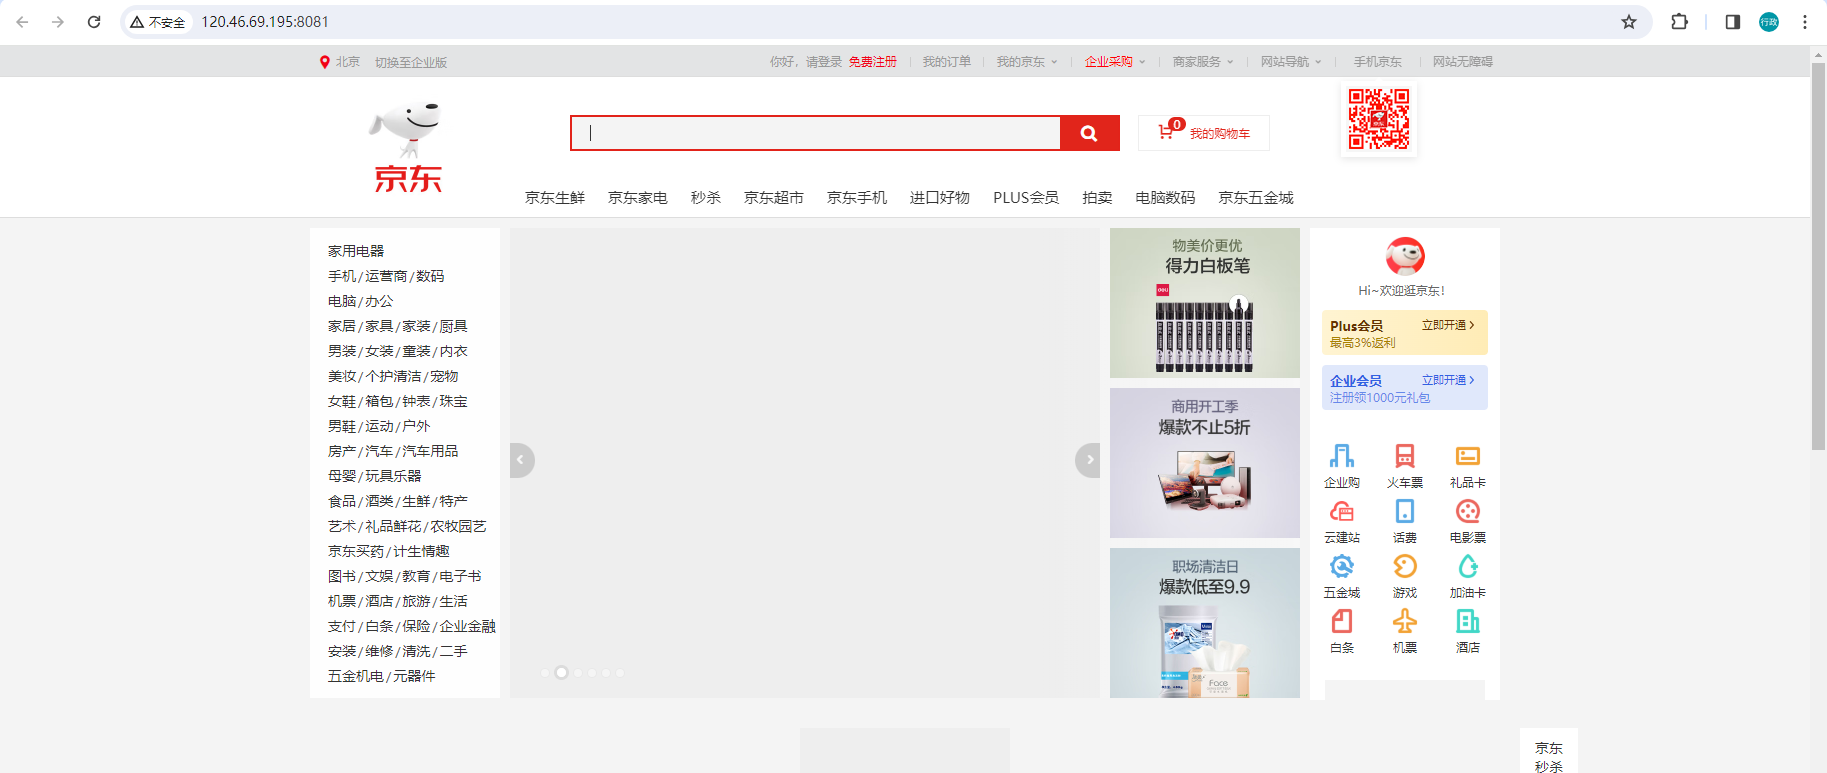
Task: Open the 云建站 icon
Action: pos(1342,511)
